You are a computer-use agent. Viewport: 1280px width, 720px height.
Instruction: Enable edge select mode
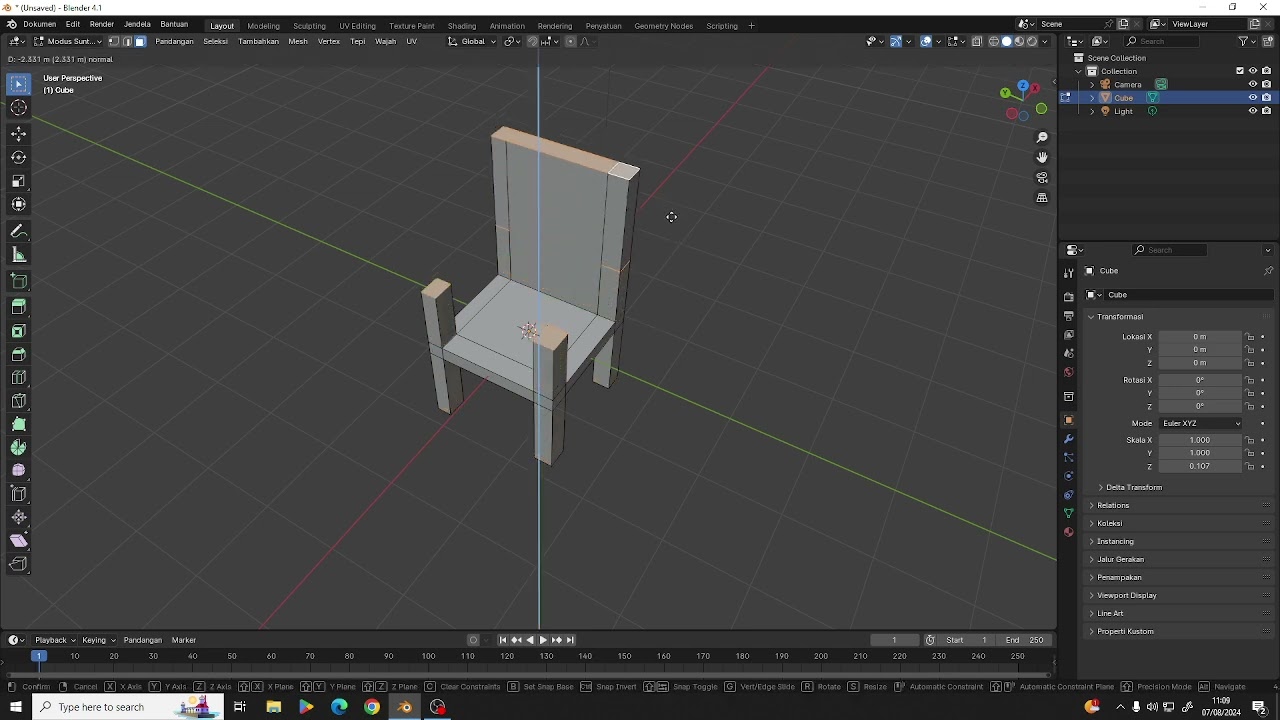pyautogui.click(x=127, y=41)
